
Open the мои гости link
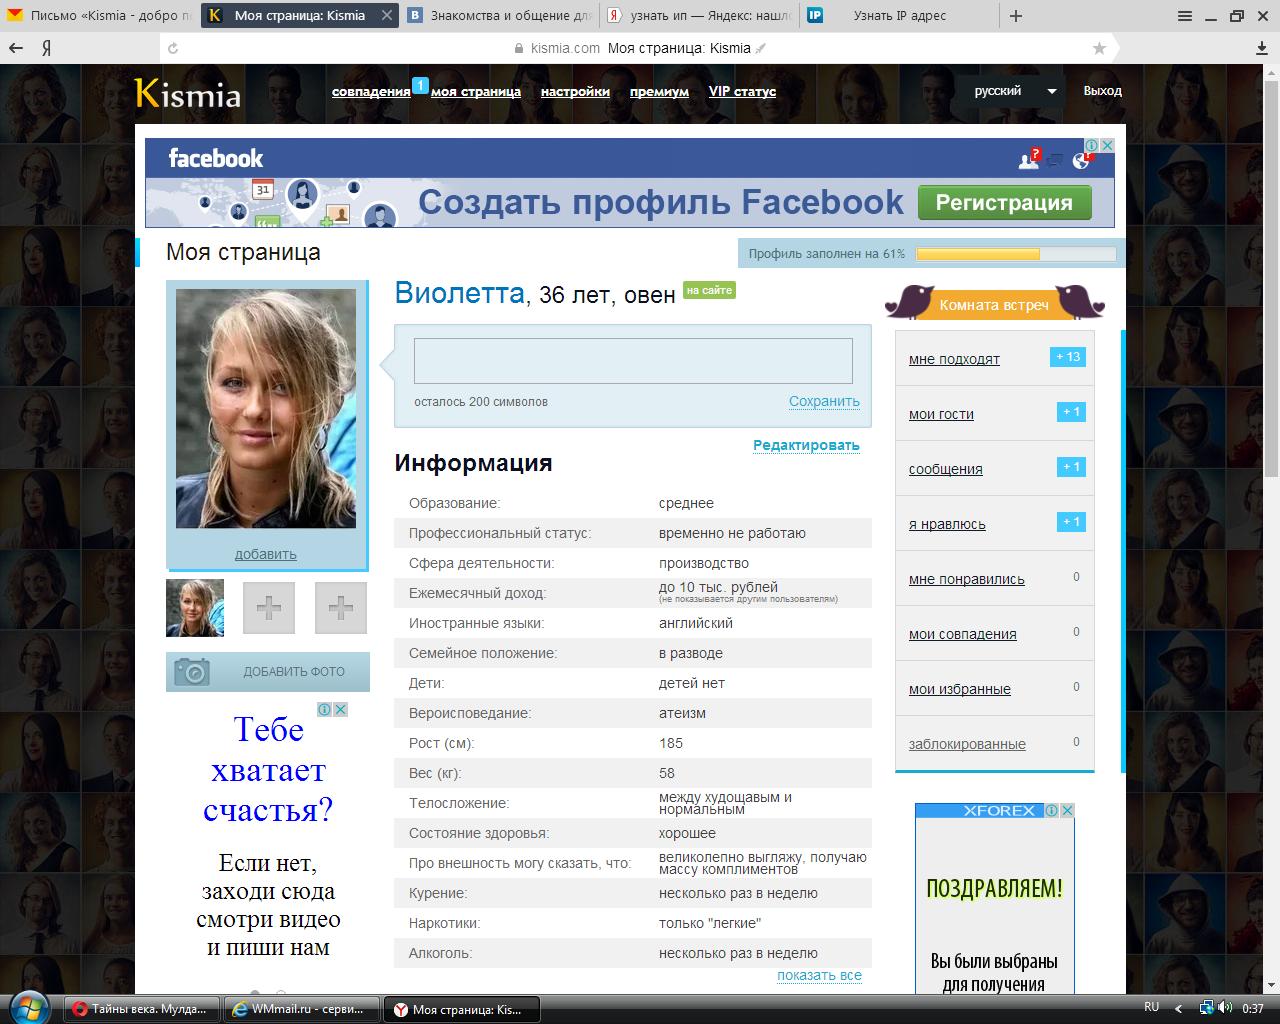(941, 415)
